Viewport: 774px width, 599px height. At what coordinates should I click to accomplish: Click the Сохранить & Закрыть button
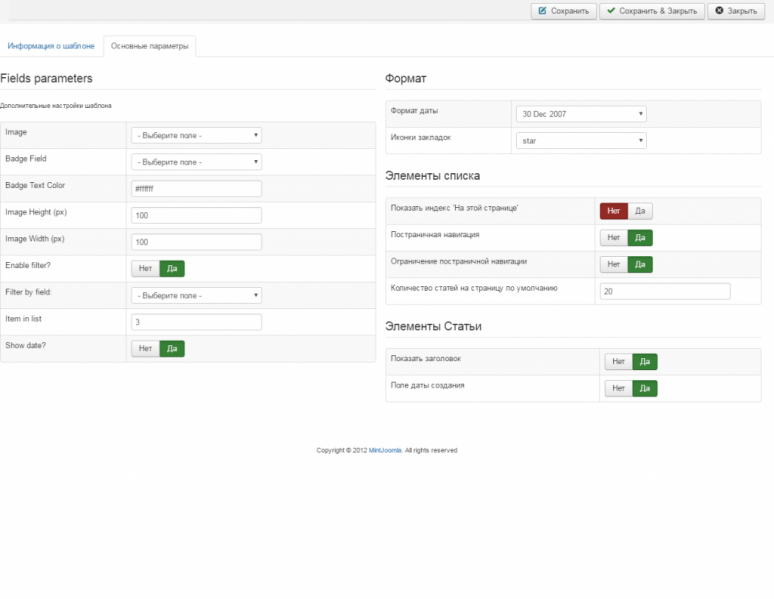tap(652, 11)
